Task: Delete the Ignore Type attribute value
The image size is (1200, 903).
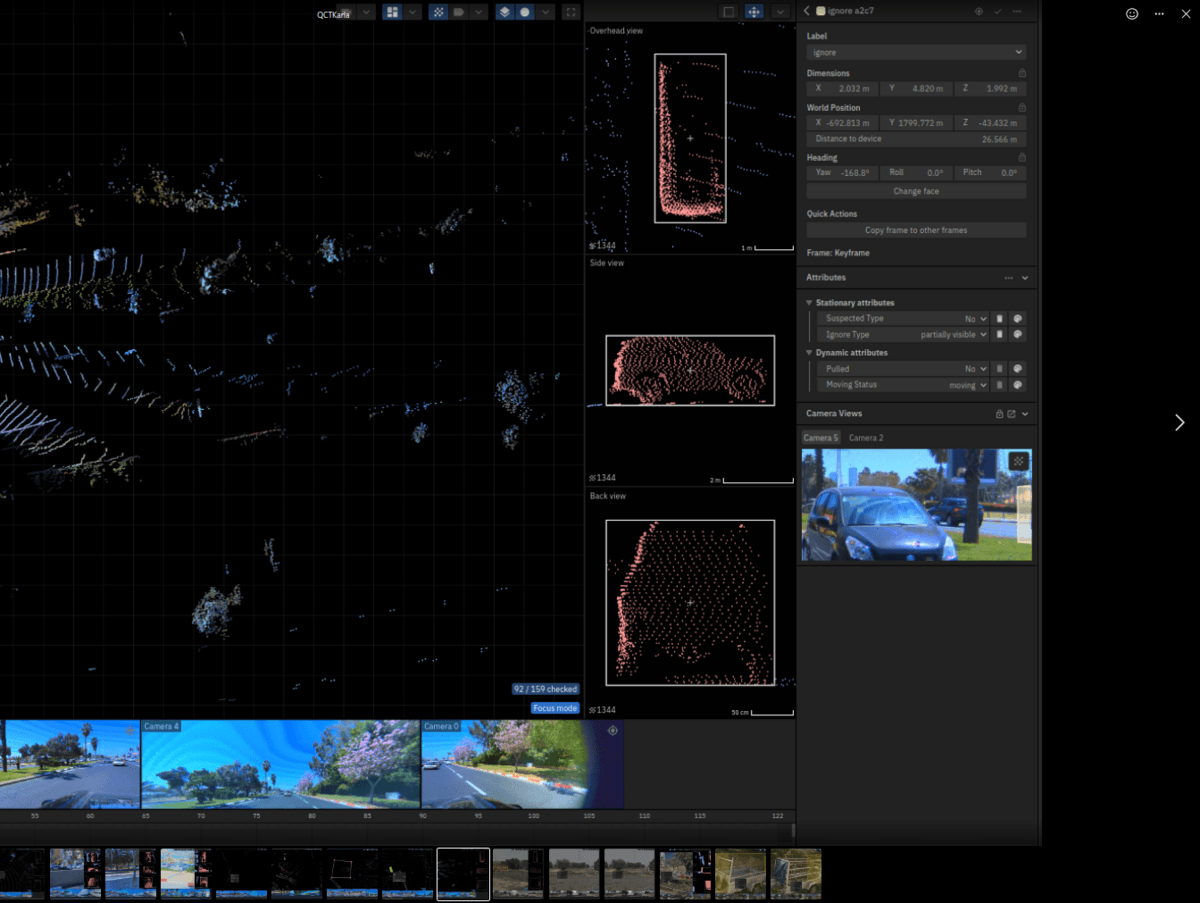Action: (999, 335)
